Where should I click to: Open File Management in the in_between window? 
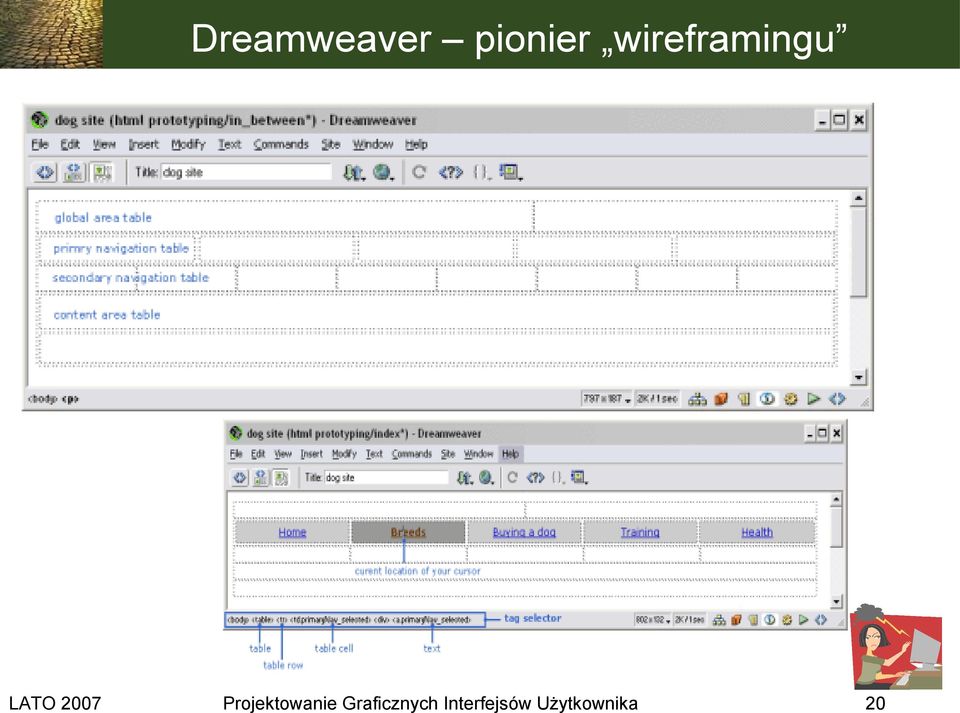click(x=353, y=173)
